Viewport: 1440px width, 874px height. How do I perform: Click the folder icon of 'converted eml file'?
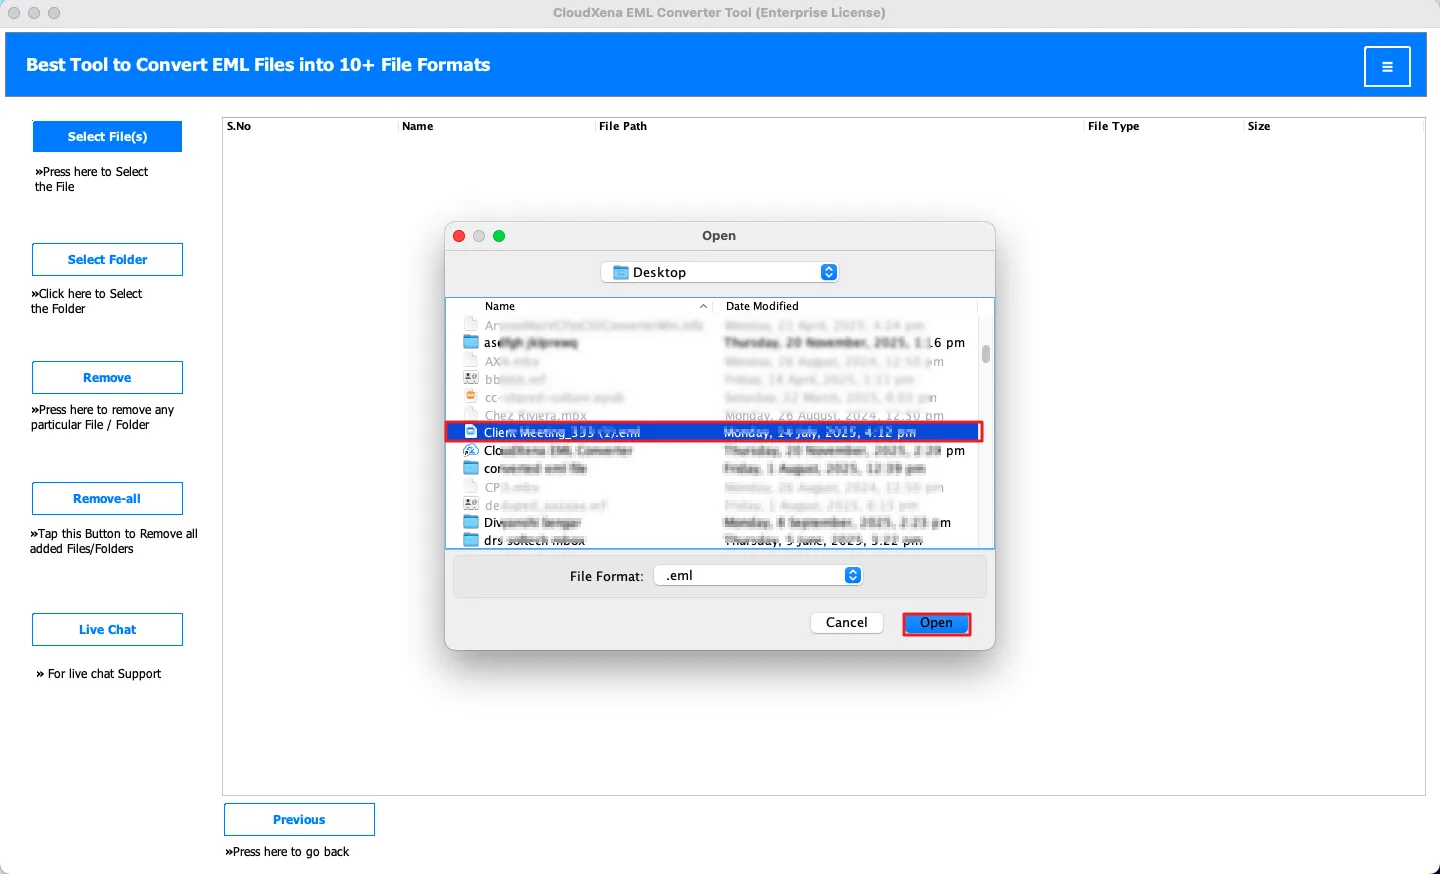[471, 468]
